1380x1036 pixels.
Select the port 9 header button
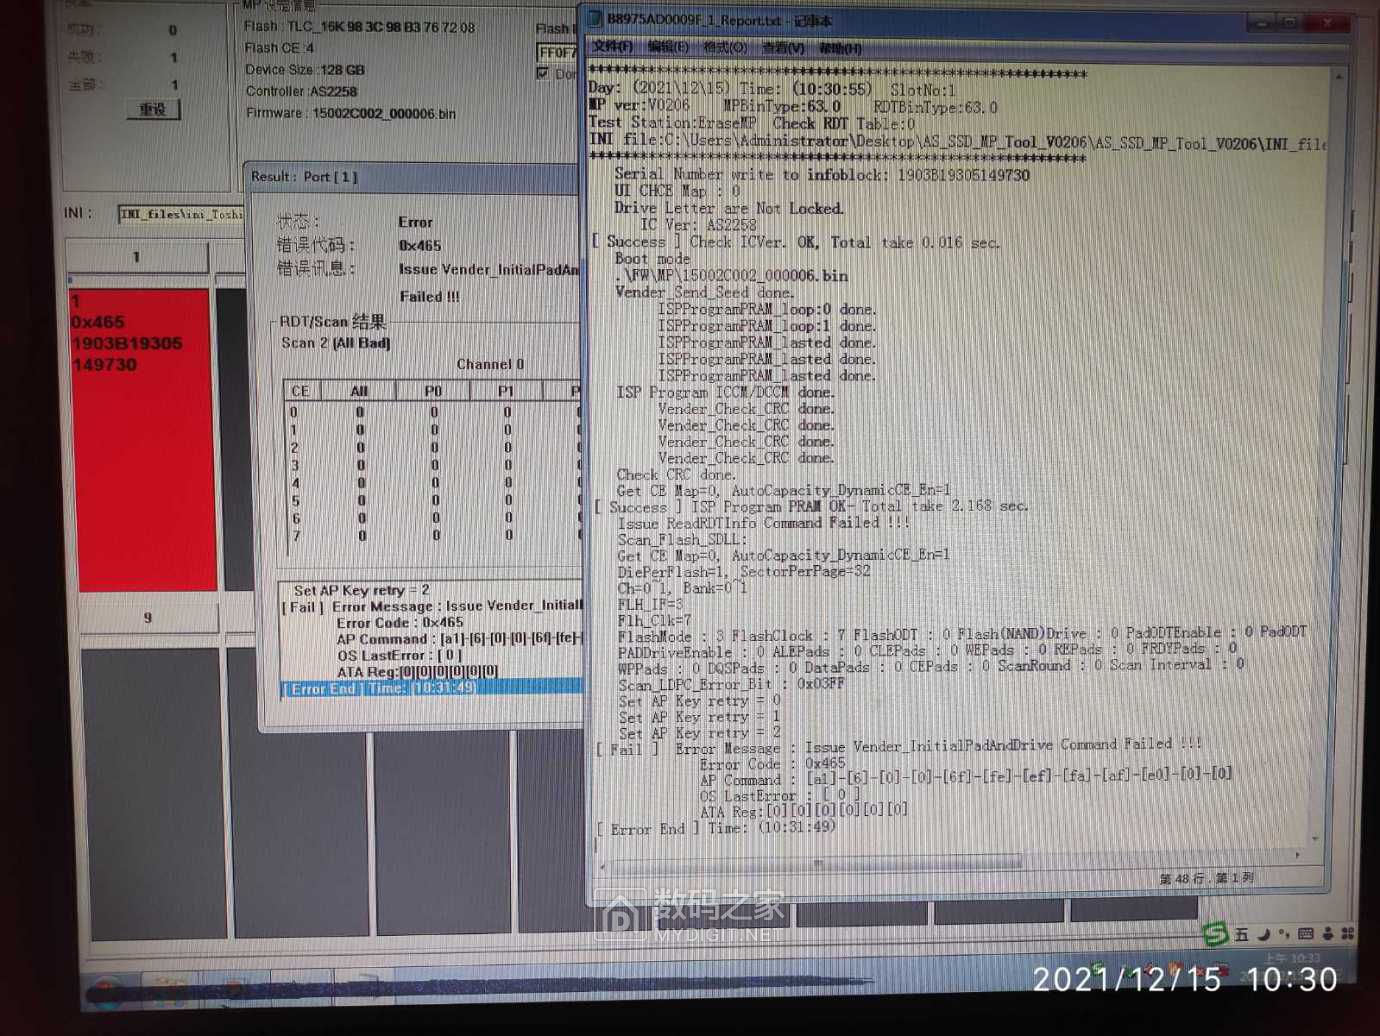(x=147, y=618)
